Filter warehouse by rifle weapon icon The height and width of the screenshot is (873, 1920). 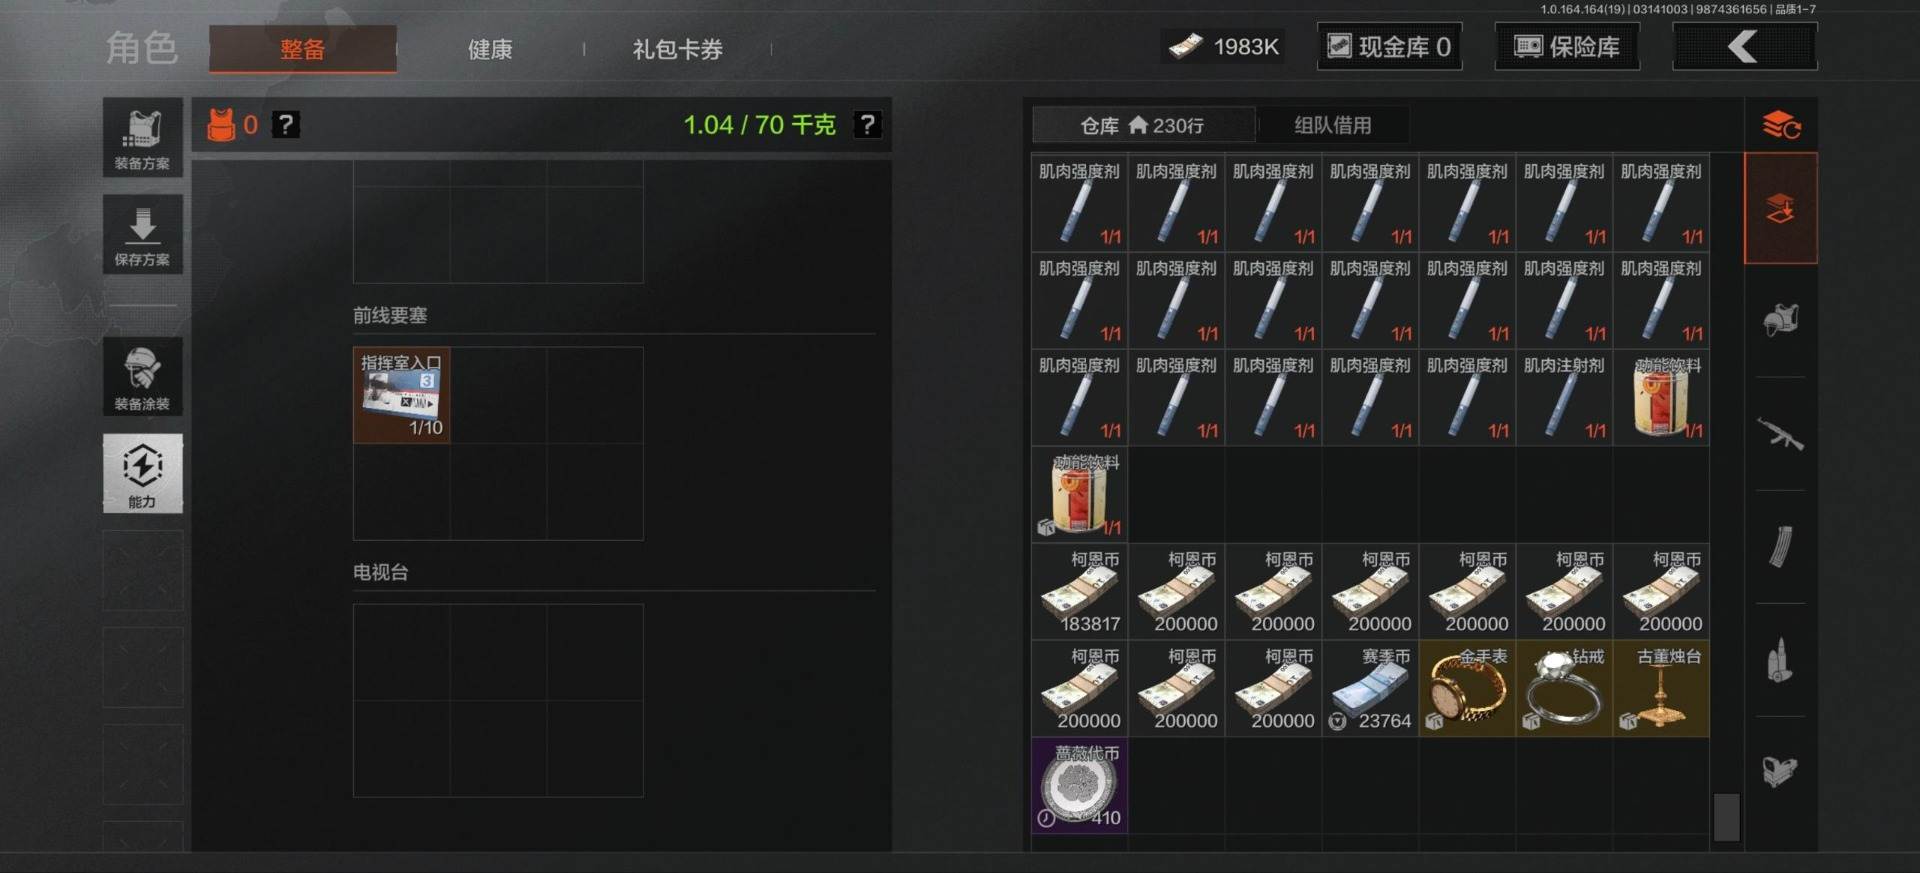point(1780,434)
